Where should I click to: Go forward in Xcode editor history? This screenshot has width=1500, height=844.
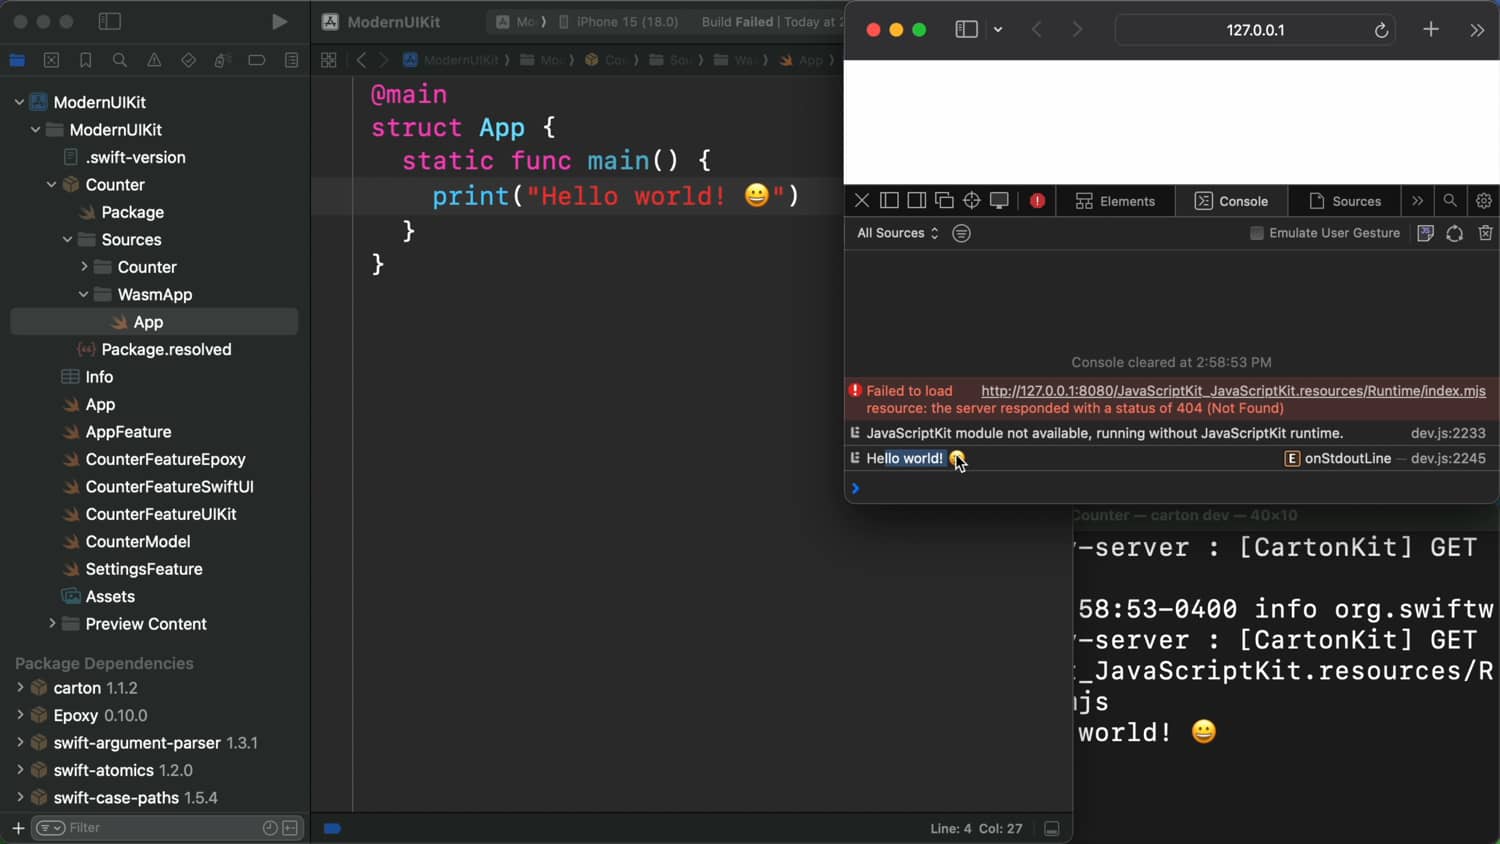coord(383,60)
